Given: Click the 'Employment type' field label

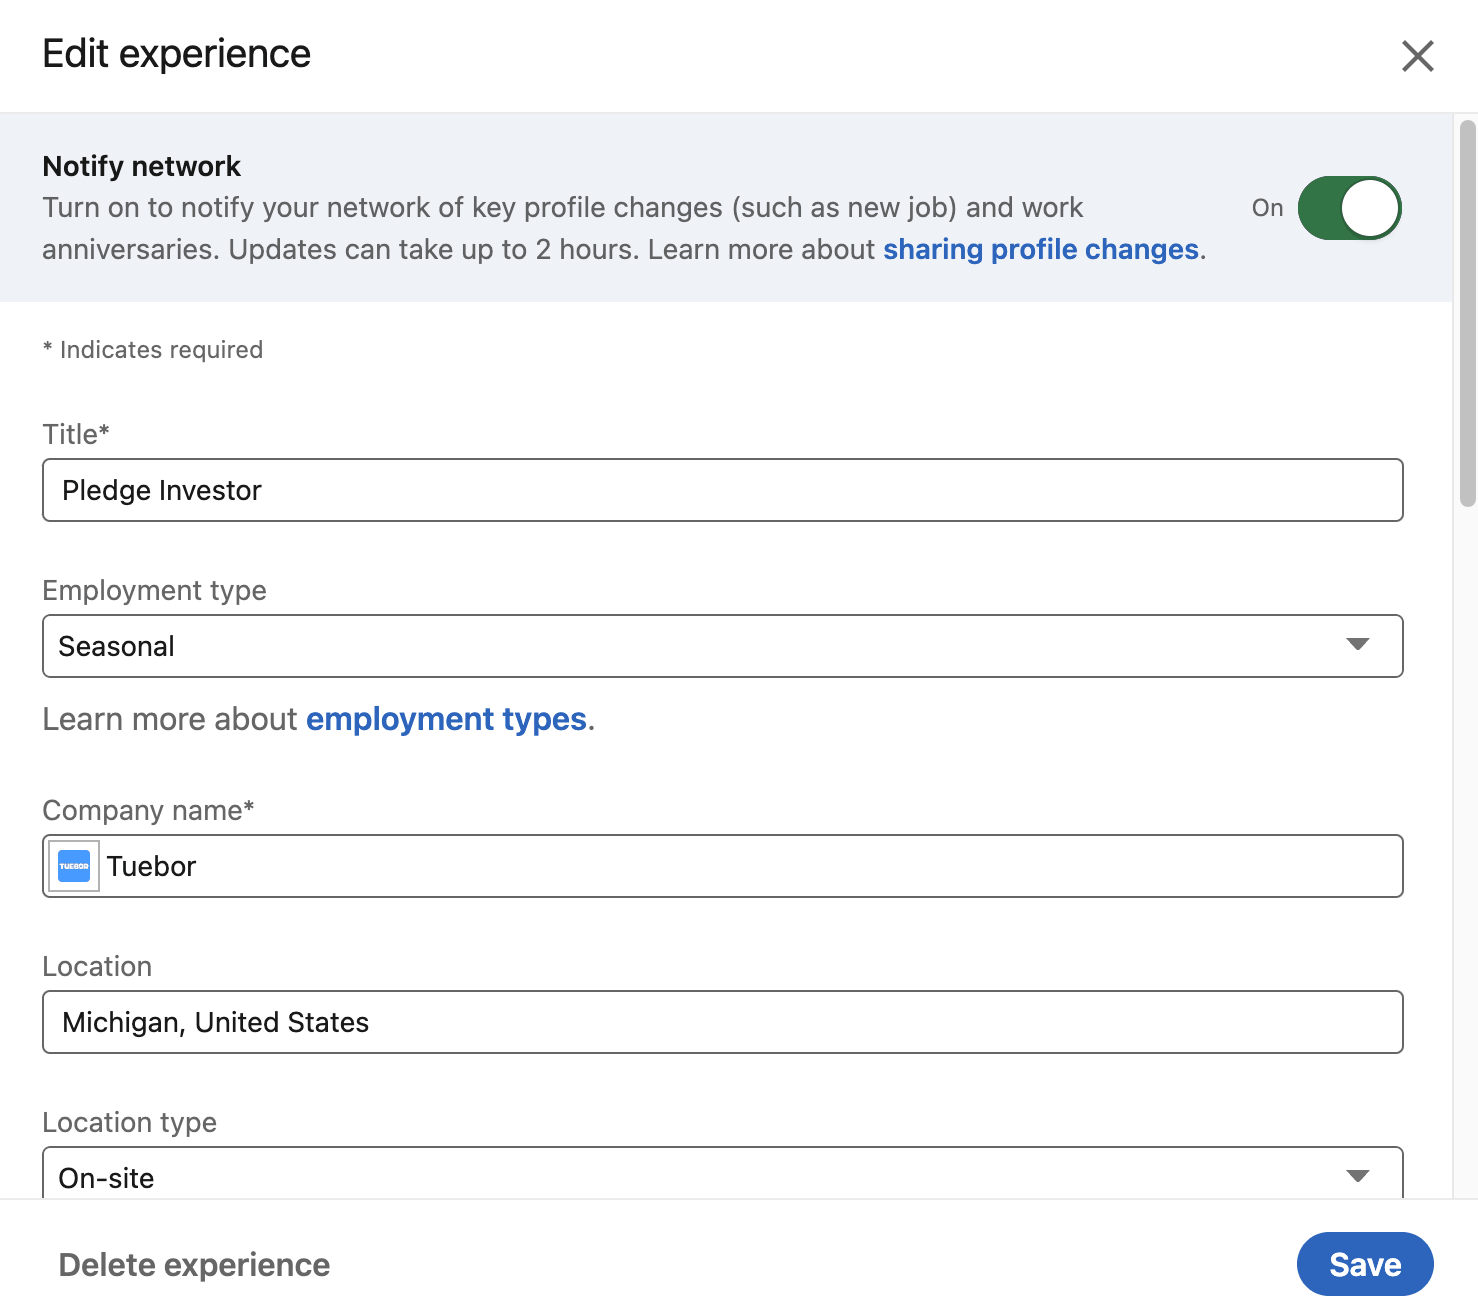Looking at the screenshot, I should coord(154,590).
